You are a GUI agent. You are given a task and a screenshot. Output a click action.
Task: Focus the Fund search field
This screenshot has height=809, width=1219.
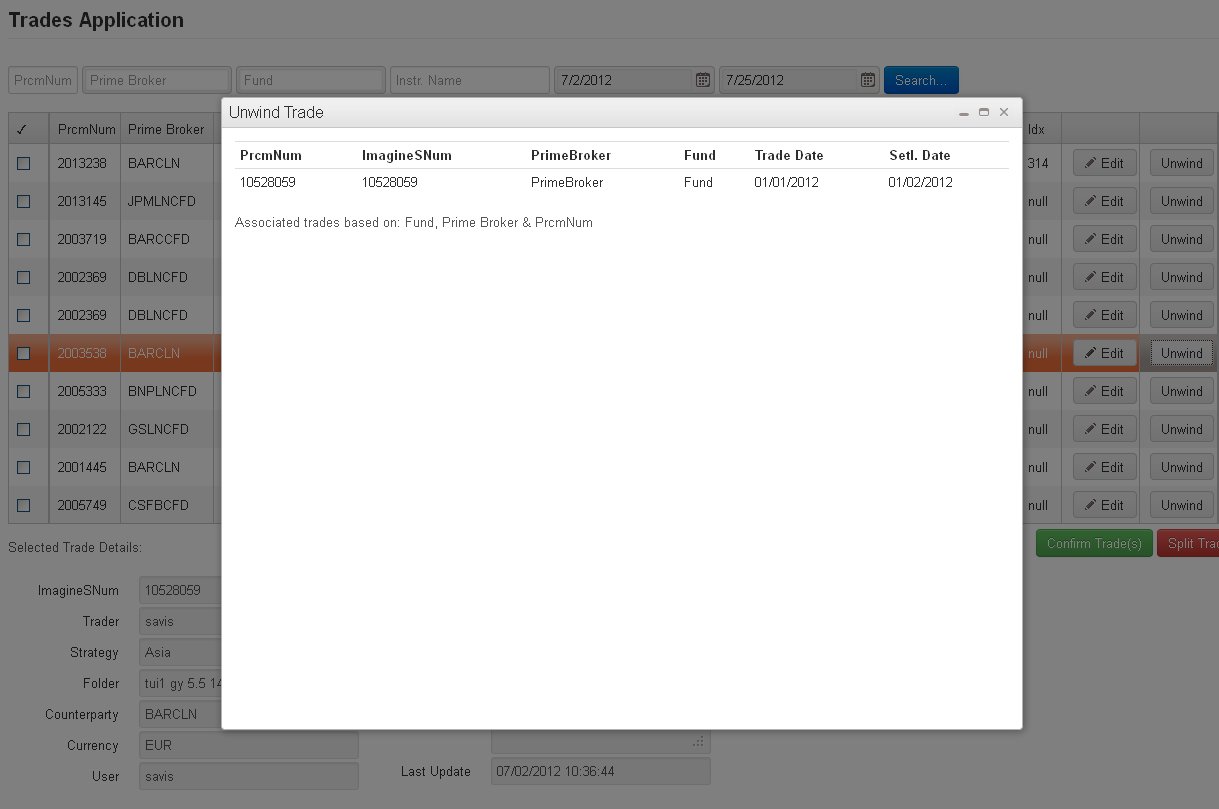click(x=311, y=80)
